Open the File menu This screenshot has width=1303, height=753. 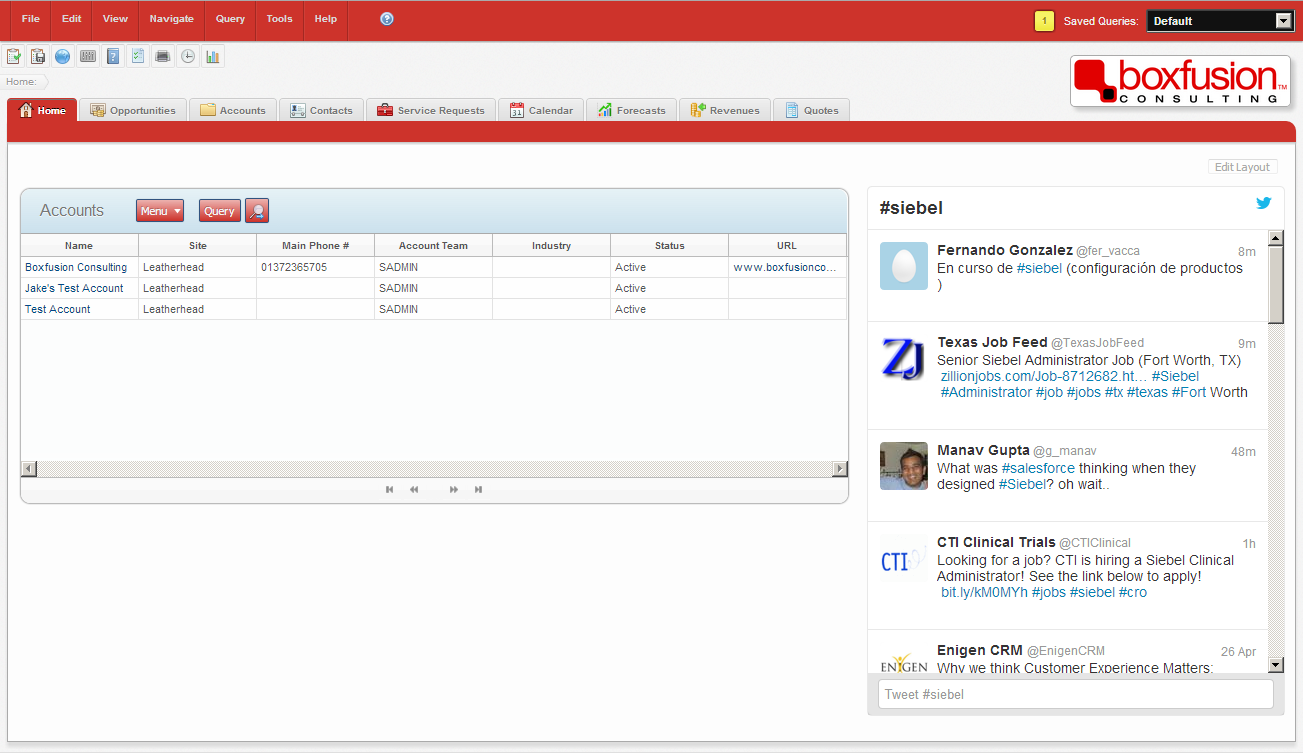point(31,19)
